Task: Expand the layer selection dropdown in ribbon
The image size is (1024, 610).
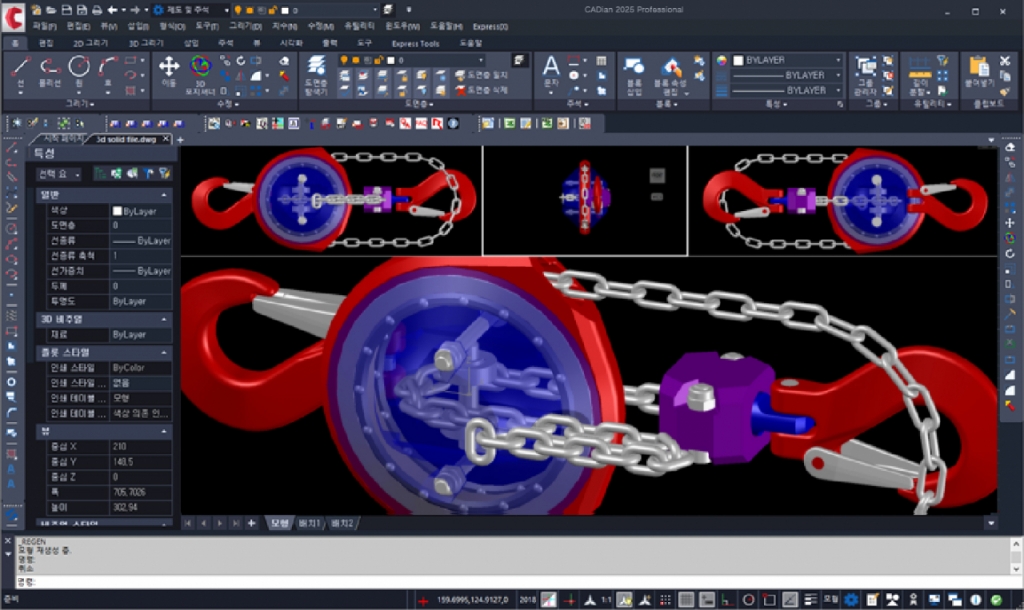Action: [481, 60]
